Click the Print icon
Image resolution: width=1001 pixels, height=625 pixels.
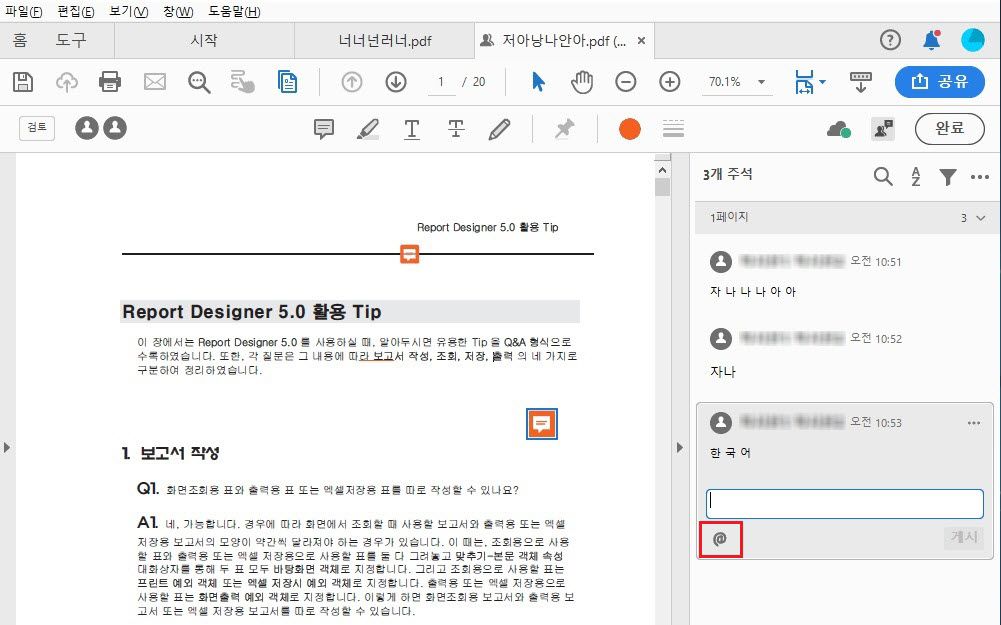[x=111, y=82]
